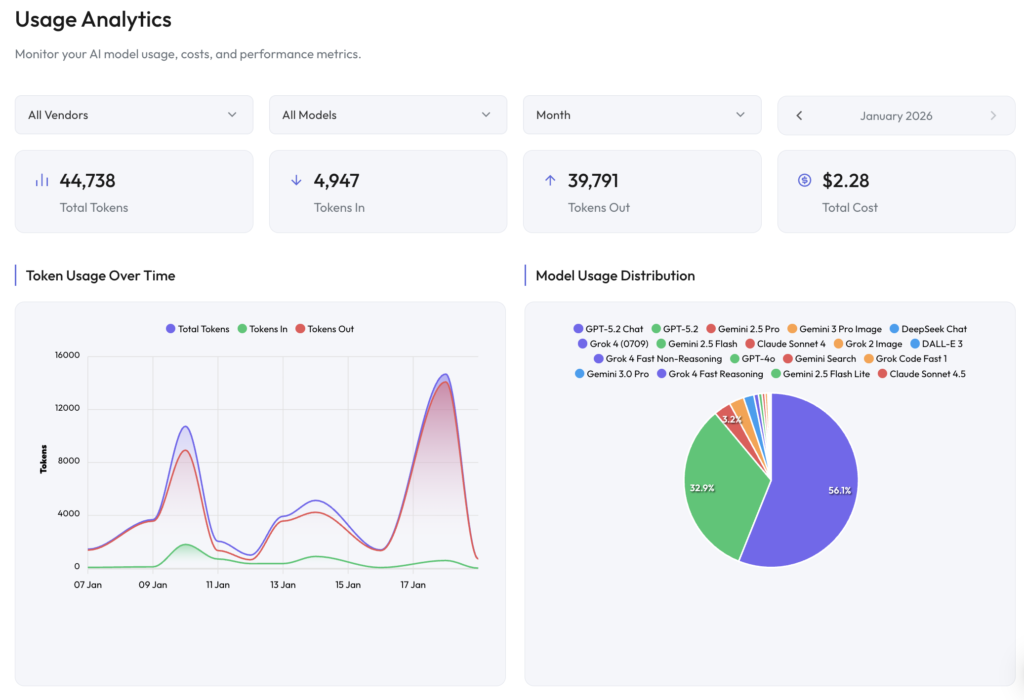Viewport: 1024px width, 700px height.
Task: Click the GPT-5.2 Chat legend dot
Action: coord(578,330)
